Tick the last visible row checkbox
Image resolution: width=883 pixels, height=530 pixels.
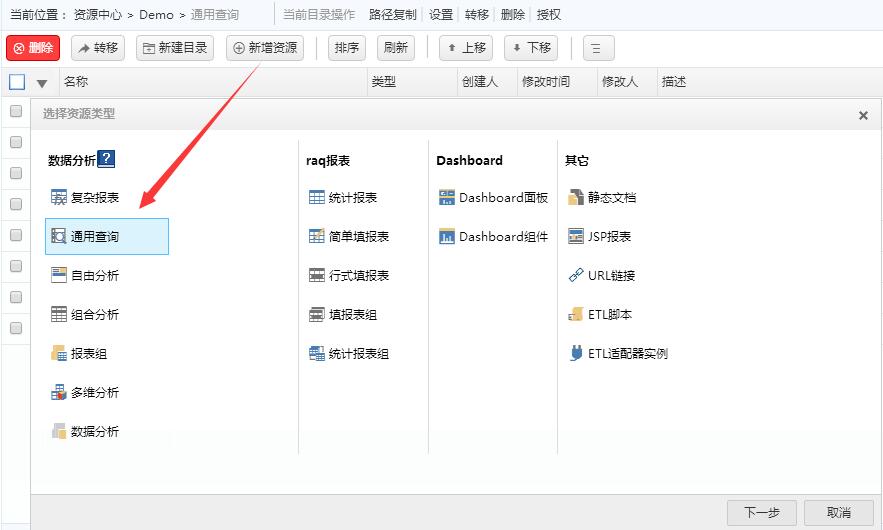(x=16, y=328)
